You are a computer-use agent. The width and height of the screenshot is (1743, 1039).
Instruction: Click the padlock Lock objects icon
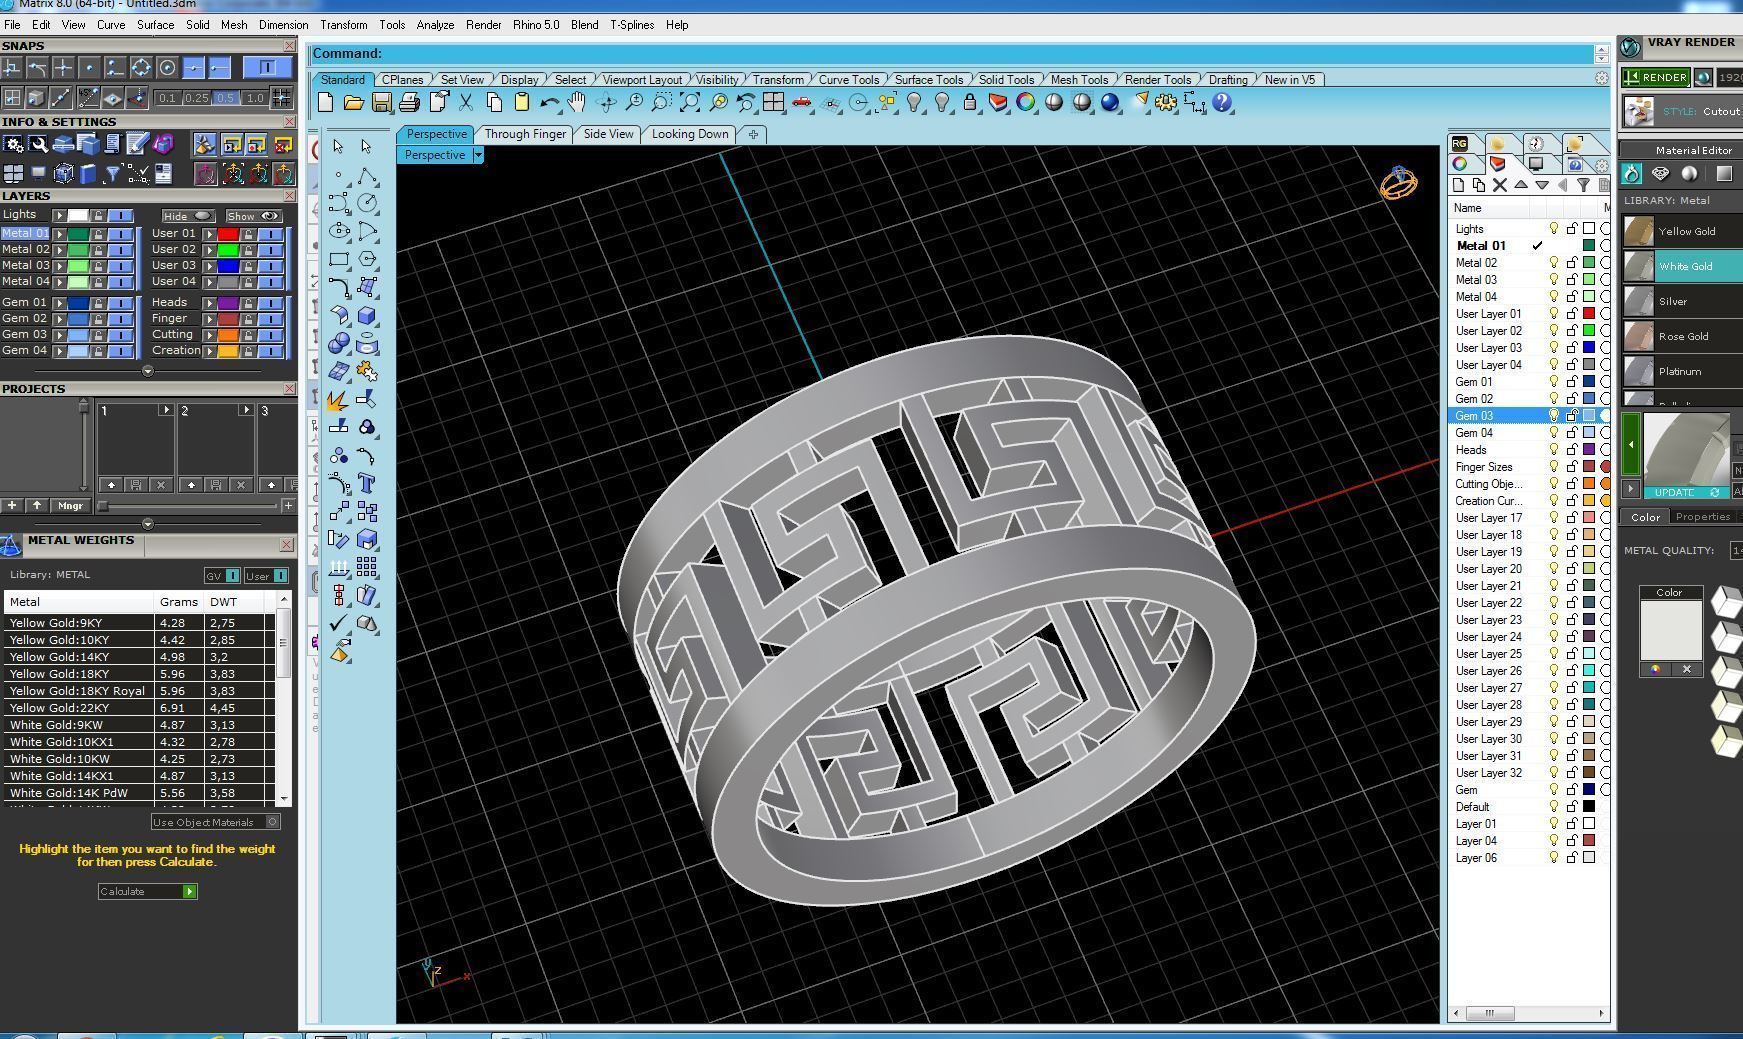click(969, 102)
